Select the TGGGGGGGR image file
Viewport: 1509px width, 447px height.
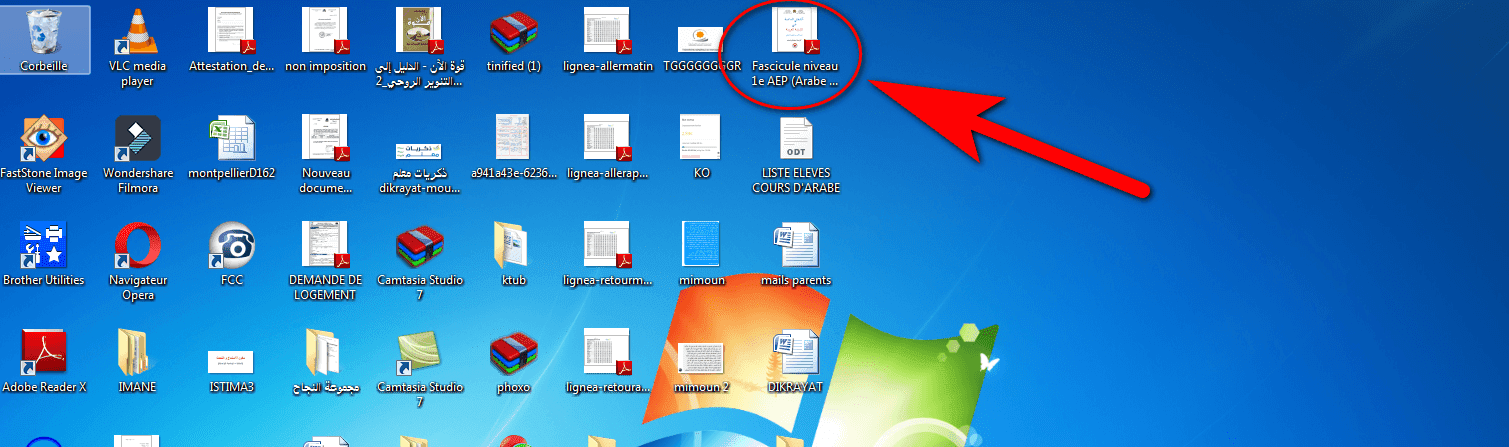[701, 47]
